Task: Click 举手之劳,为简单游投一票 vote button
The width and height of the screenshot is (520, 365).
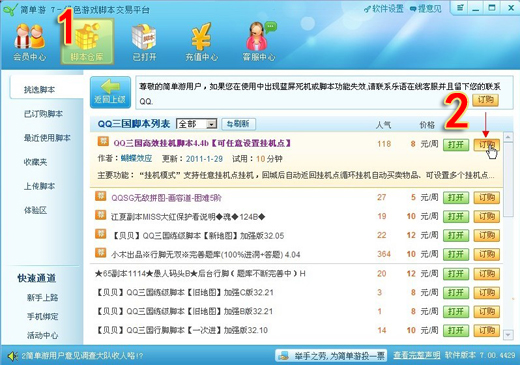Action: [x=331, y=356]
